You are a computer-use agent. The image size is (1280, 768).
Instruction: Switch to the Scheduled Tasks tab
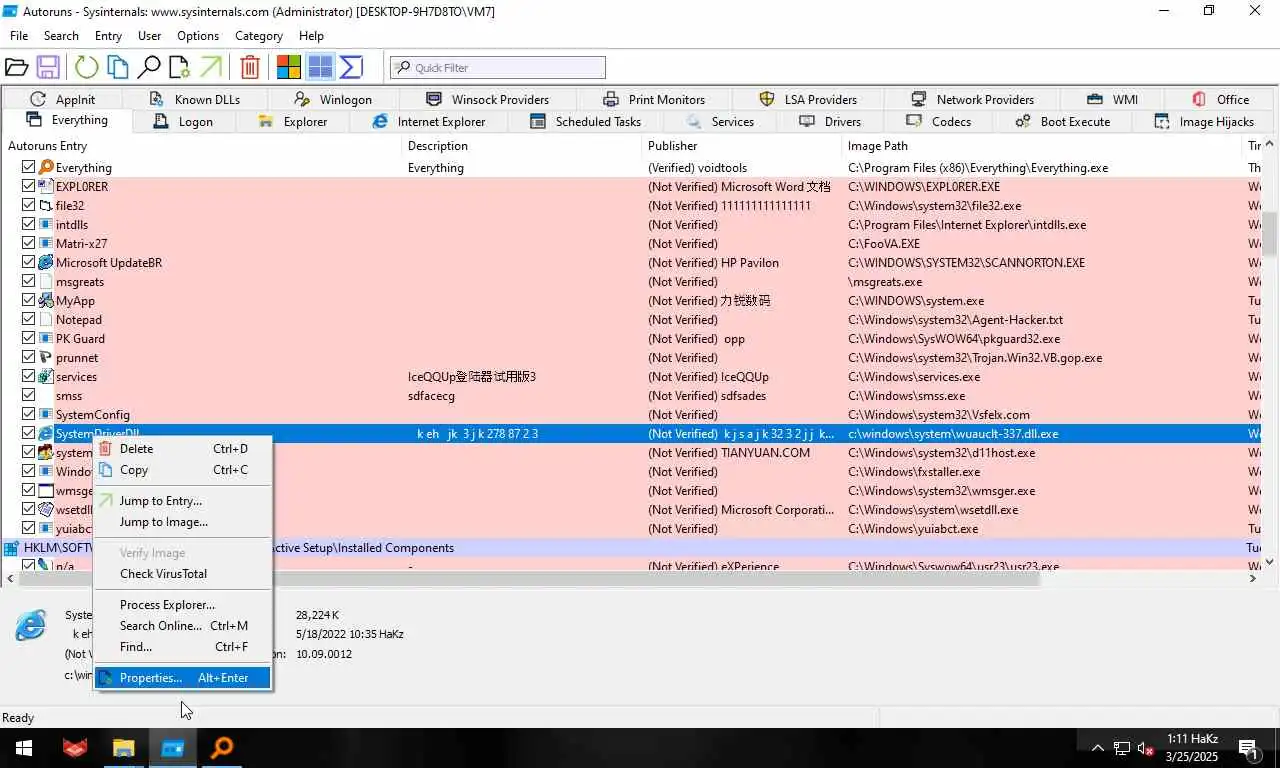coord(585,121)
